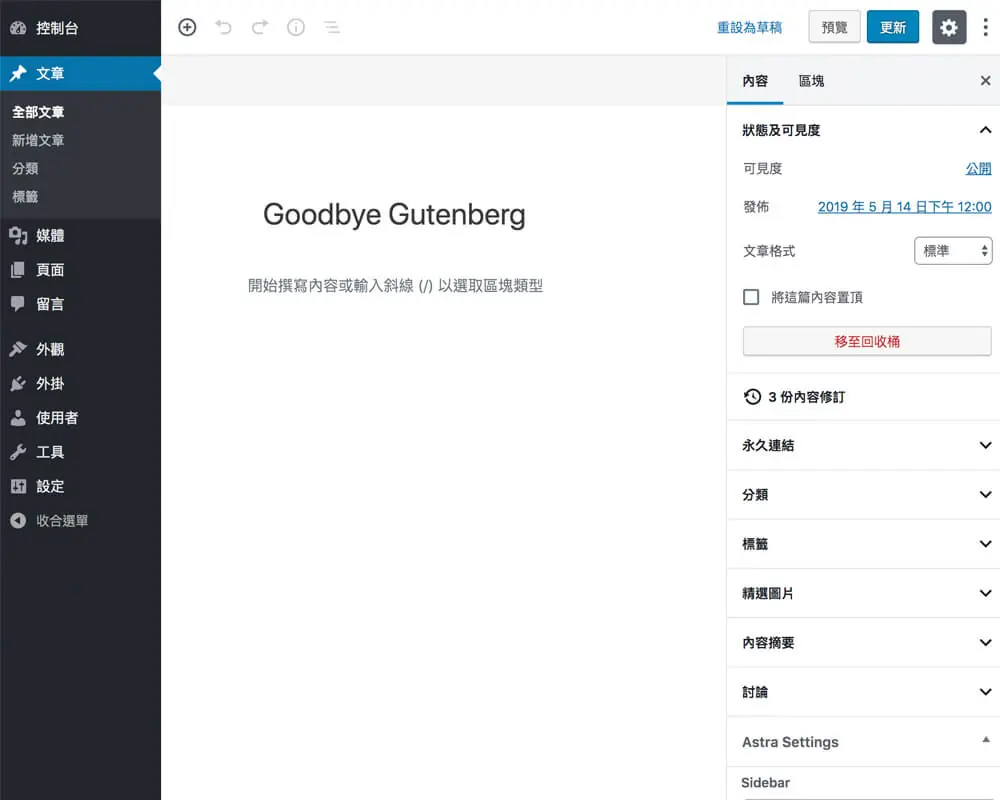Switch to the 內容 tab
The width and height of the screenshot is (1000, 800).
[755, 81]
